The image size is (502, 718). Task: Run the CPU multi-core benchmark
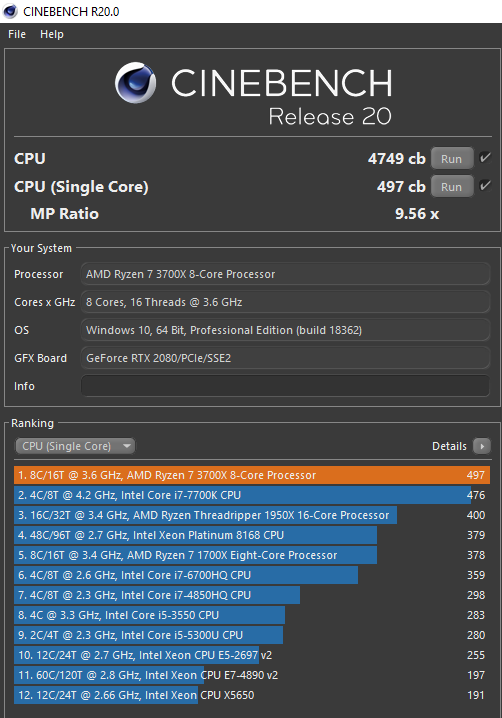452,159
